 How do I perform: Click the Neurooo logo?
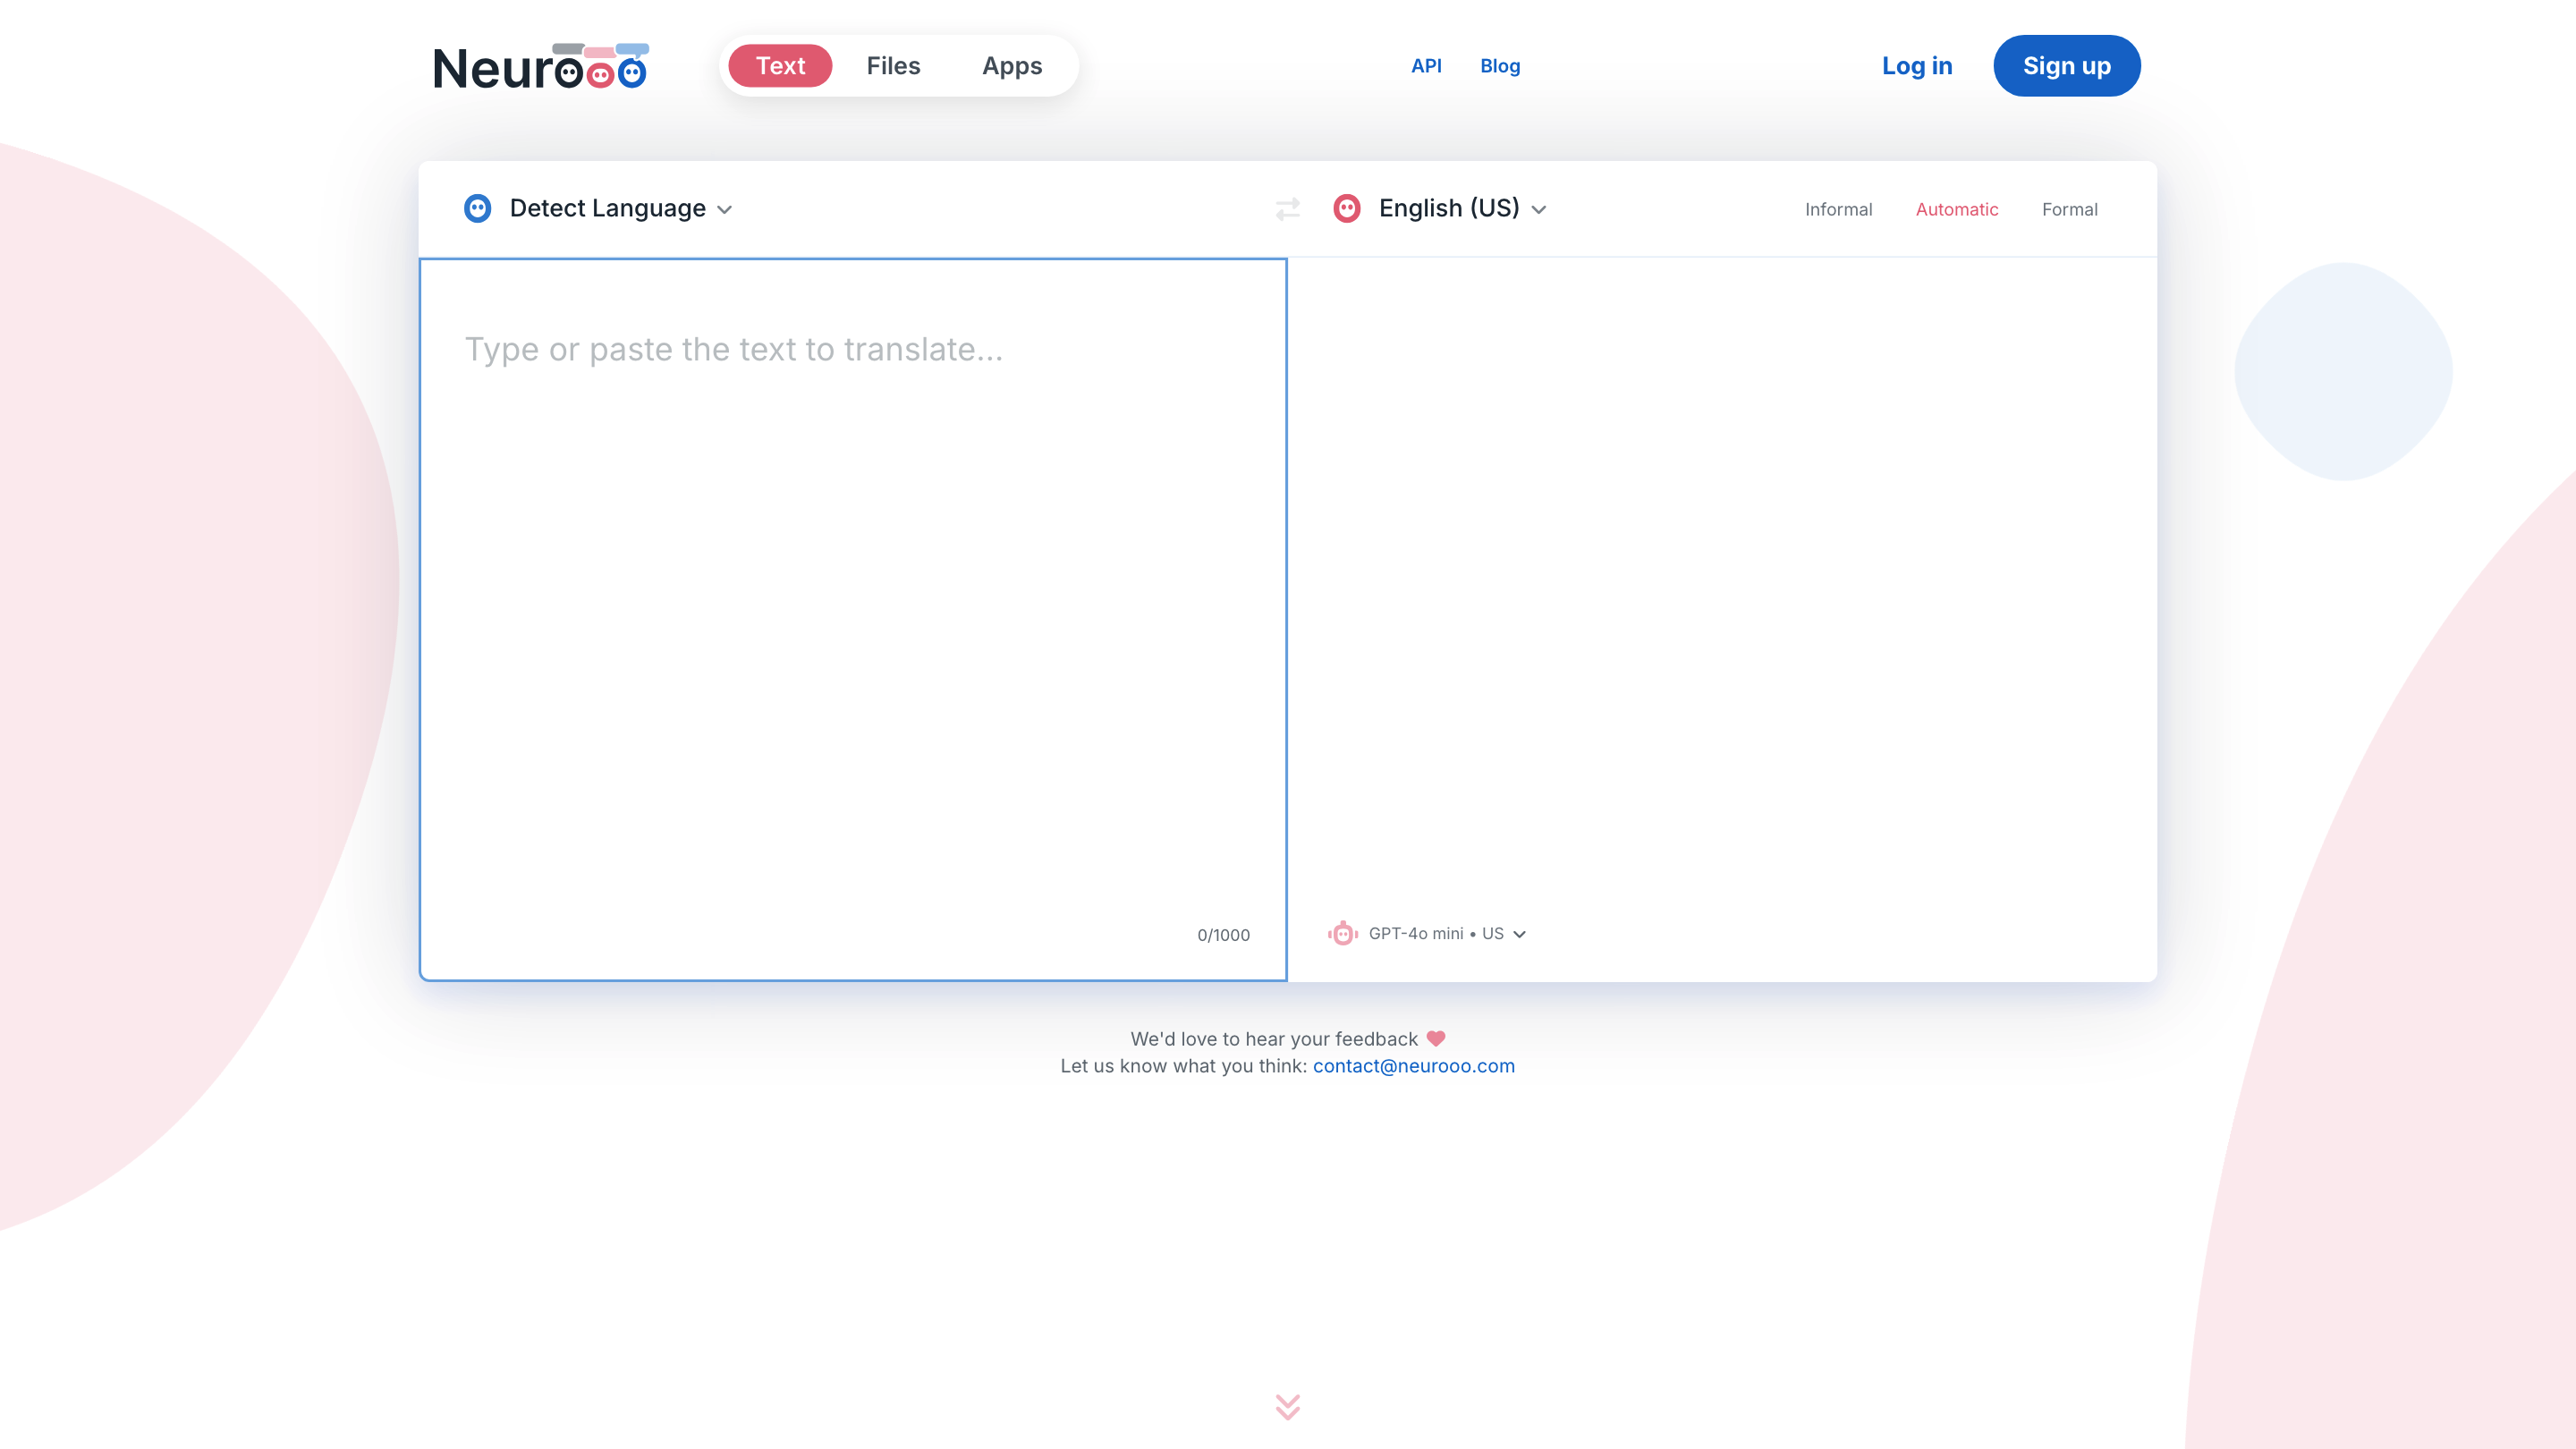tap(540, 67)
